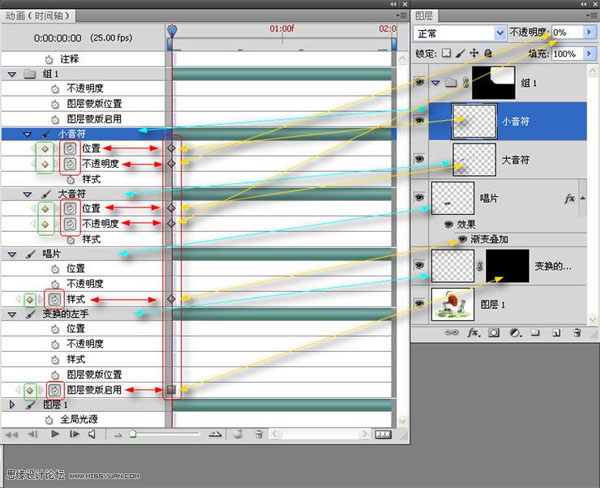Click add layer style fx button

(475, 333)
